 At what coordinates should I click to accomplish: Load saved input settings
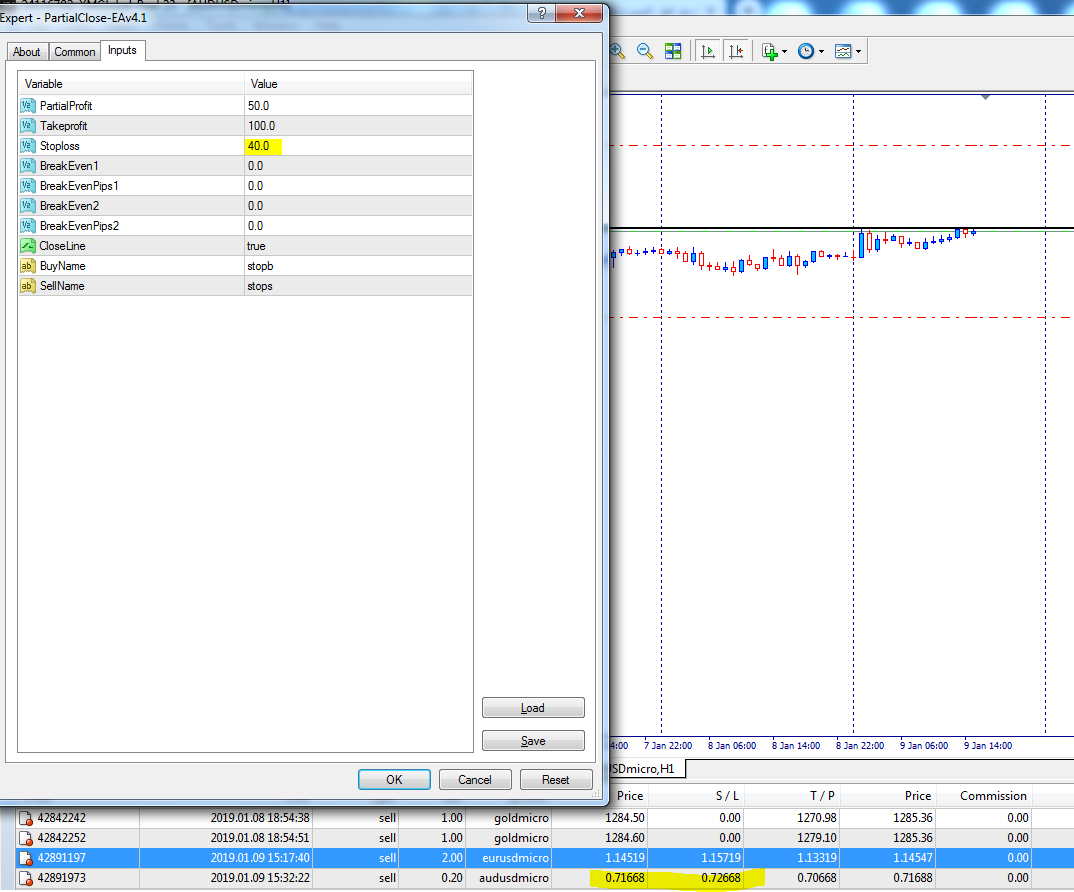click(533, 708)
